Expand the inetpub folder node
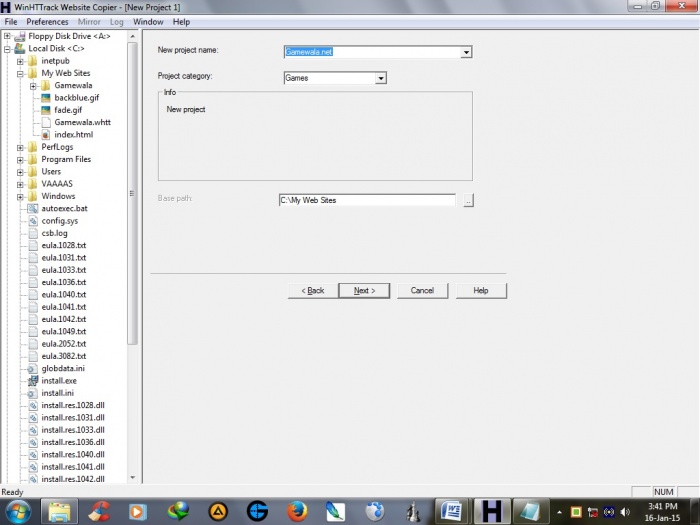Image resolution: width=700 pixels, height=525 pixels. pyautogui.click(x=20, y=61)
